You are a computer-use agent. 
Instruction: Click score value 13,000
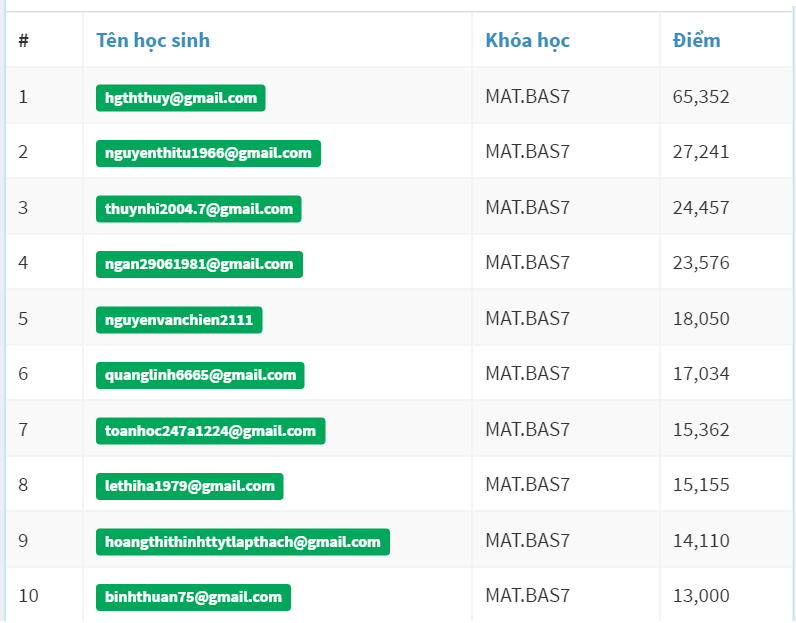(701, 595)
